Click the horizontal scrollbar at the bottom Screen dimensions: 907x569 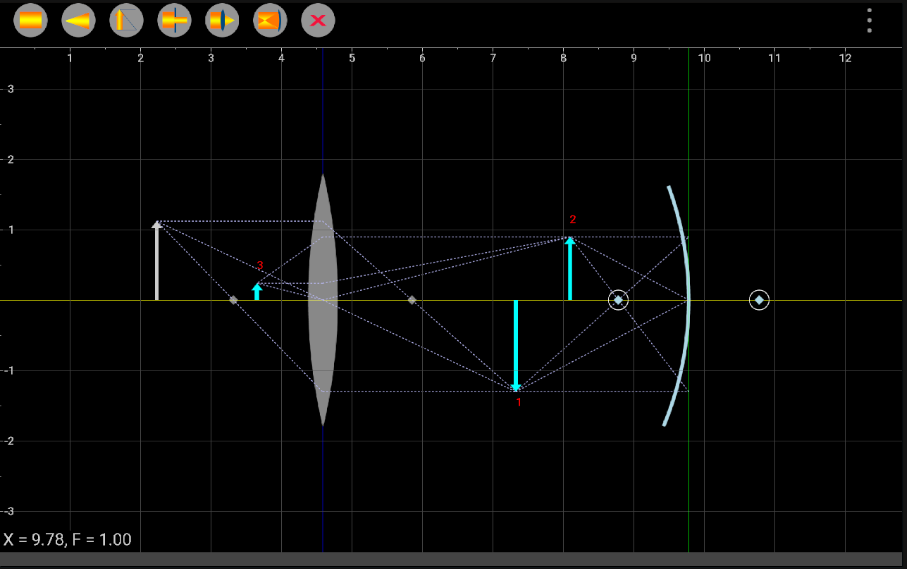pos(453,560)
